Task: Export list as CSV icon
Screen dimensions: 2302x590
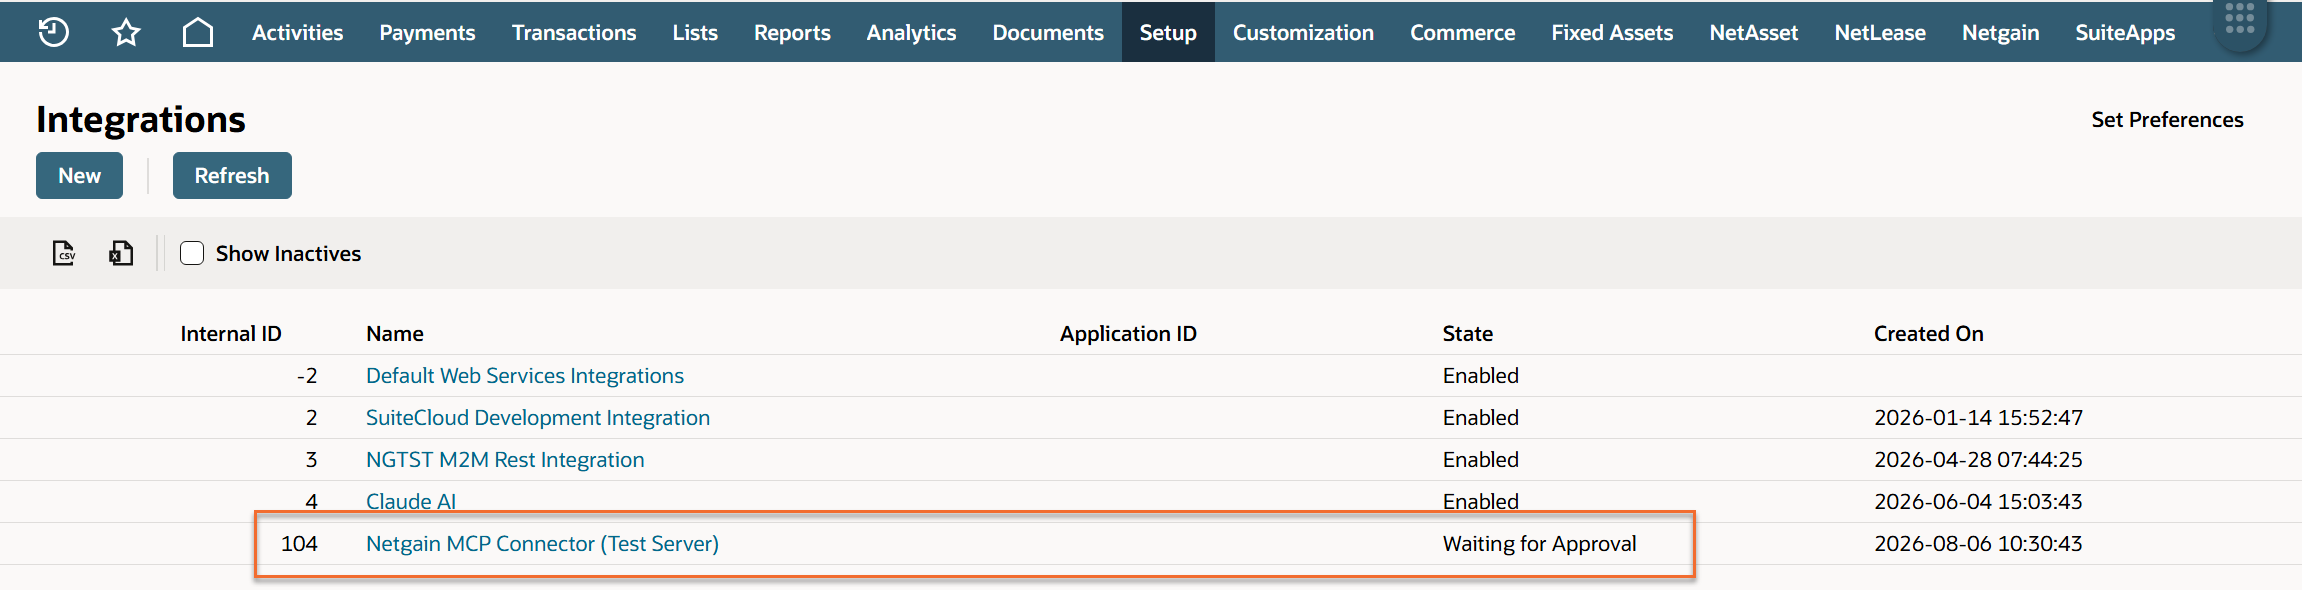Action: tap(64, 253)
